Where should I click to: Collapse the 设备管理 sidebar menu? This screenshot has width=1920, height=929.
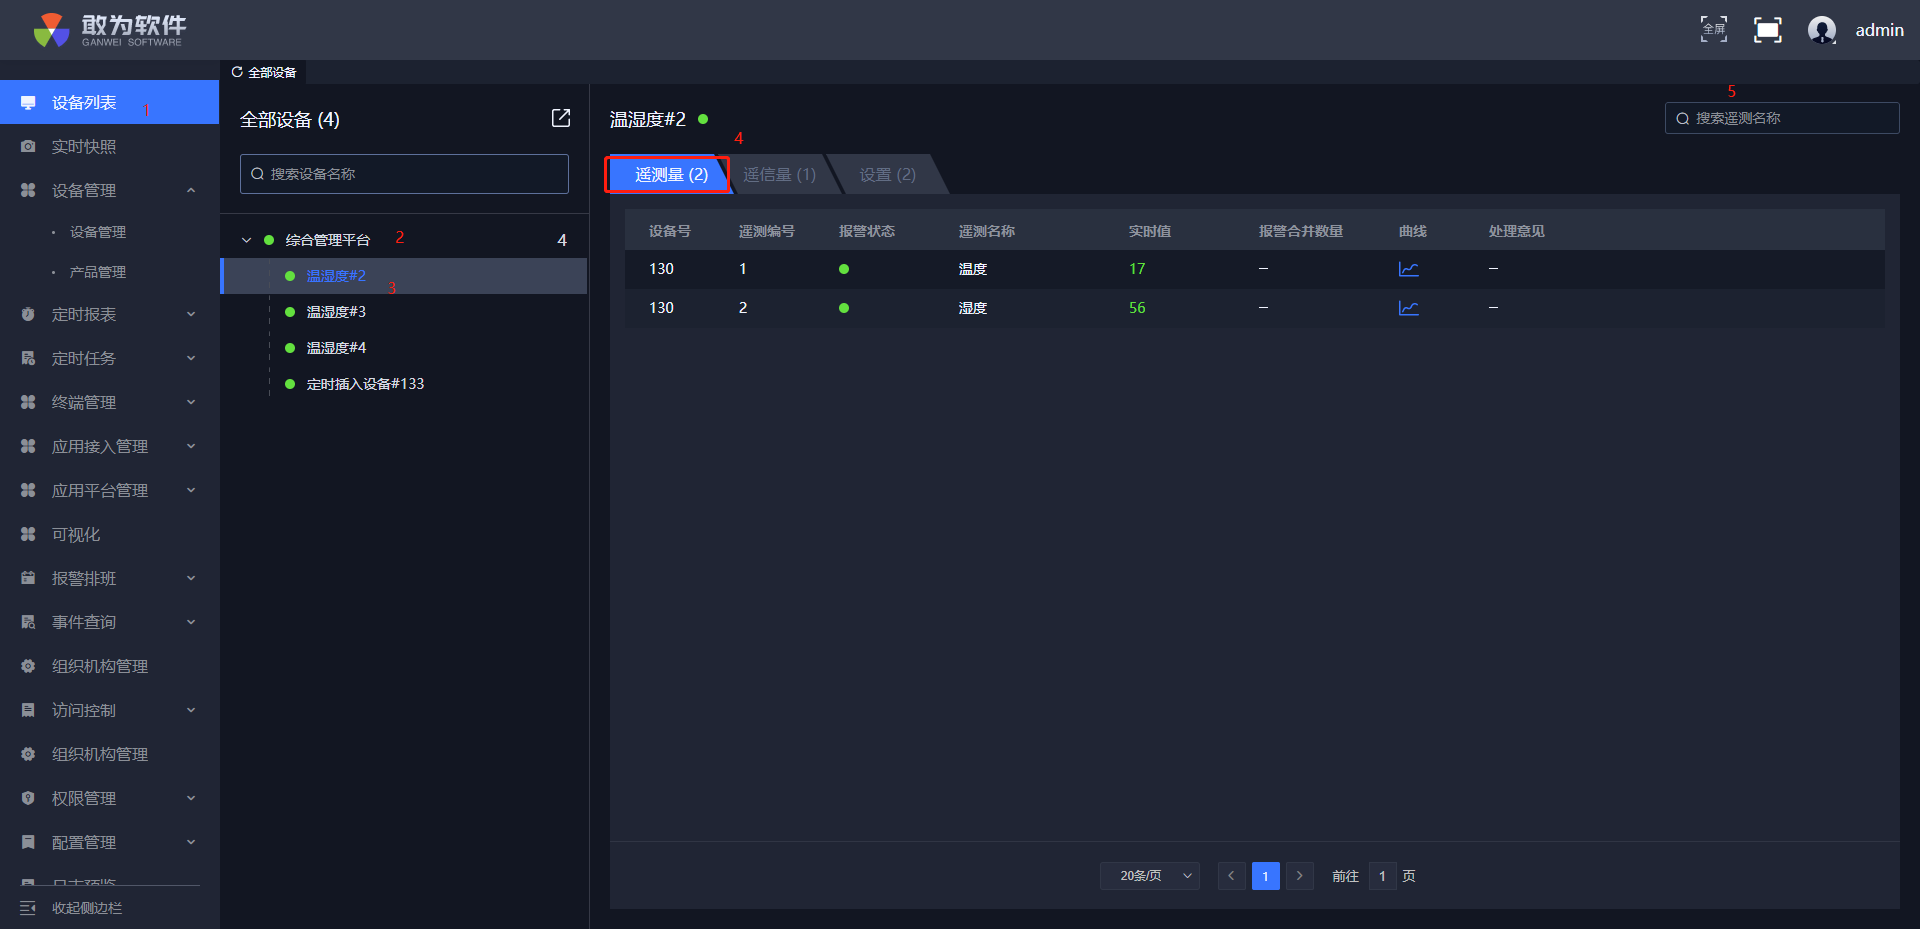click(190, 190)
